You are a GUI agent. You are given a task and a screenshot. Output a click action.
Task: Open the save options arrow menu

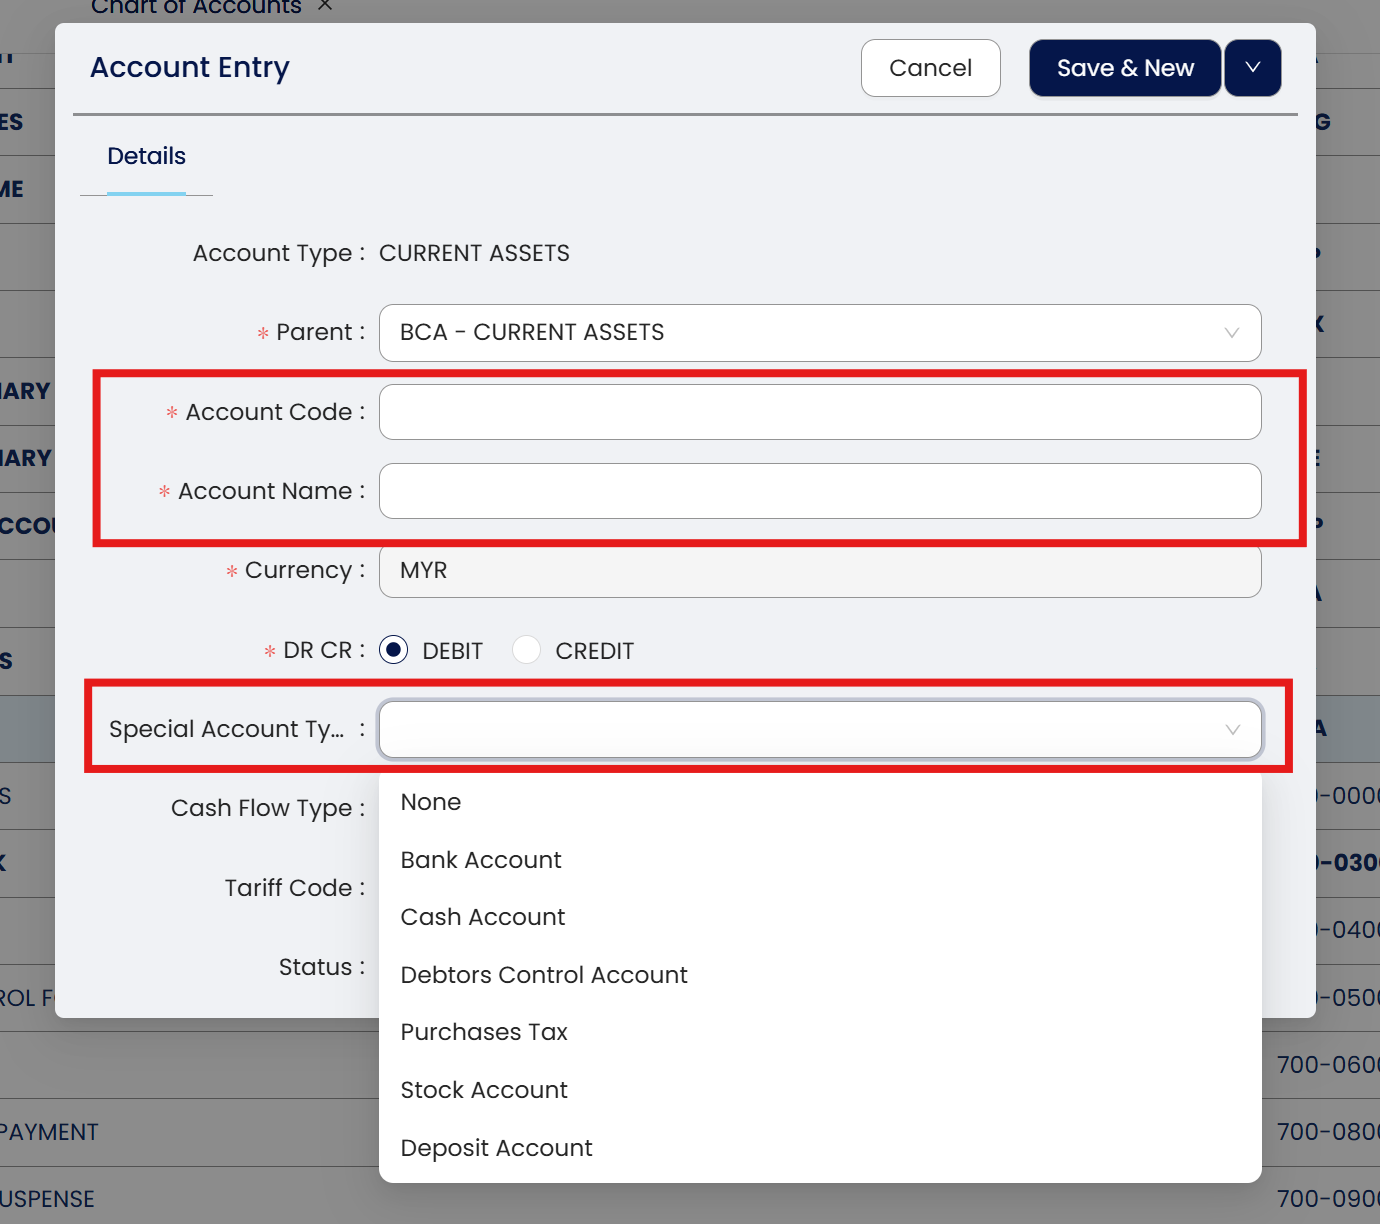[x=1252, y=68]
